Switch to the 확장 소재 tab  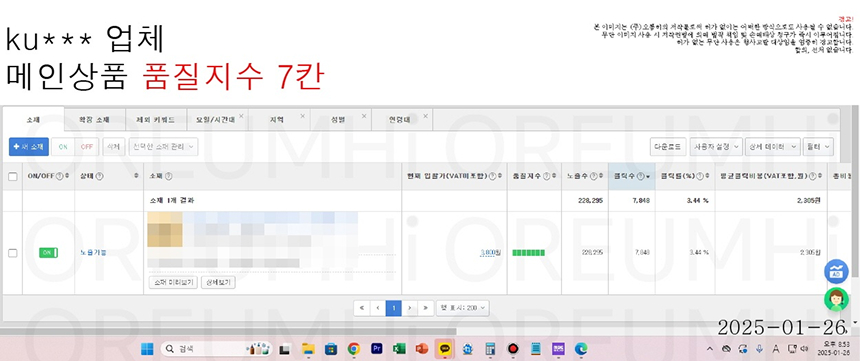pyautogui.click(x=94, y=119)
